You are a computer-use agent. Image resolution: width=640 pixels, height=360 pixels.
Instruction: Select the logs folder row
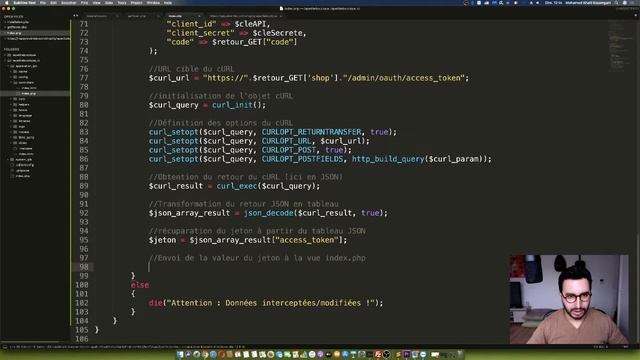tap(35, 127)
